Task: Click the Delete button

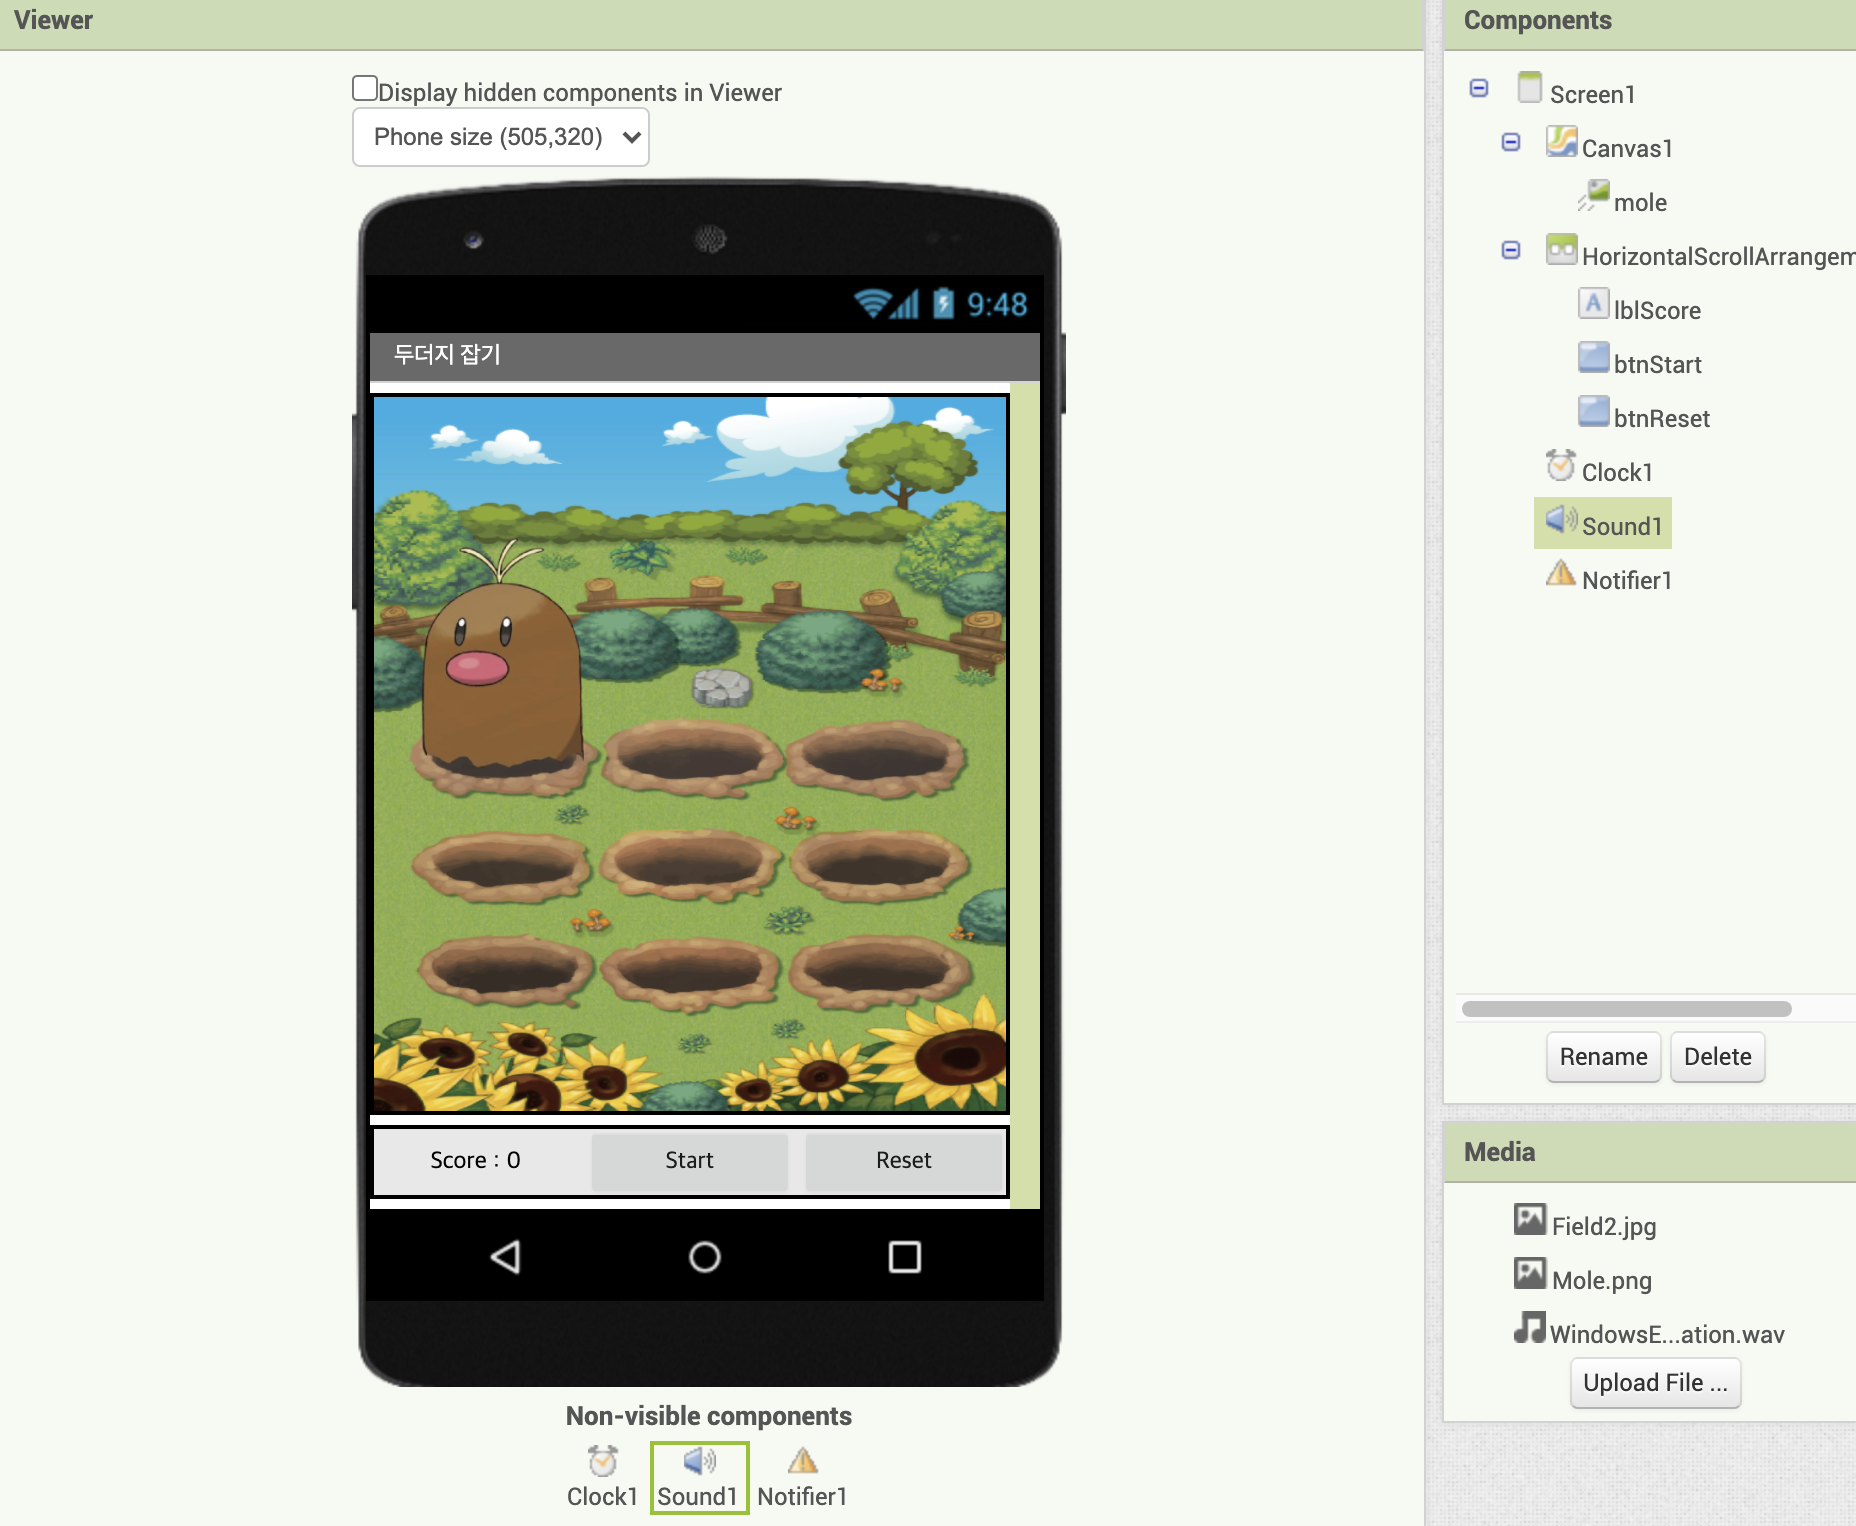Action: tap(1717, 1057)
